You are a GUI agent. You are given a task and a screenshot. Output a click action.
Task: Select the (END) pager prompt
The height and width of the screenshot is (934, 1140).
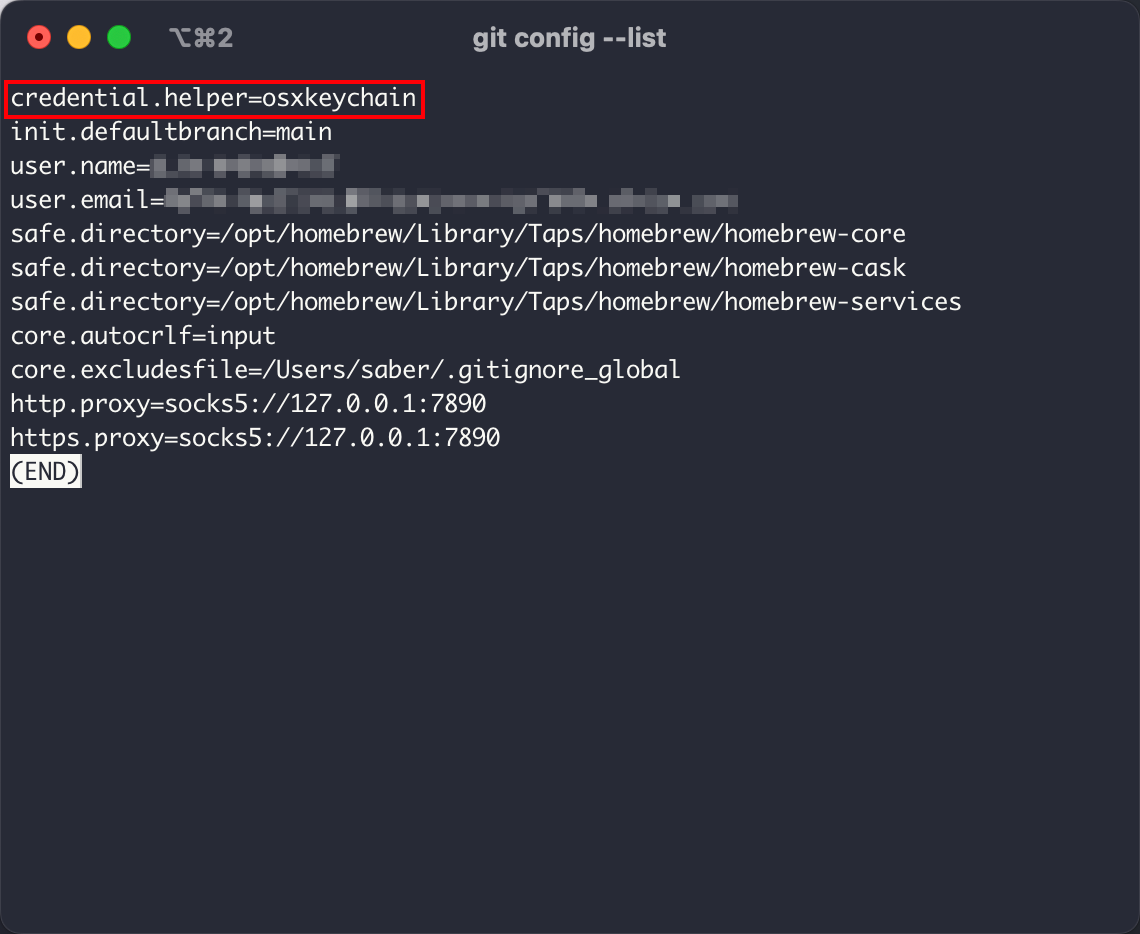45,471
